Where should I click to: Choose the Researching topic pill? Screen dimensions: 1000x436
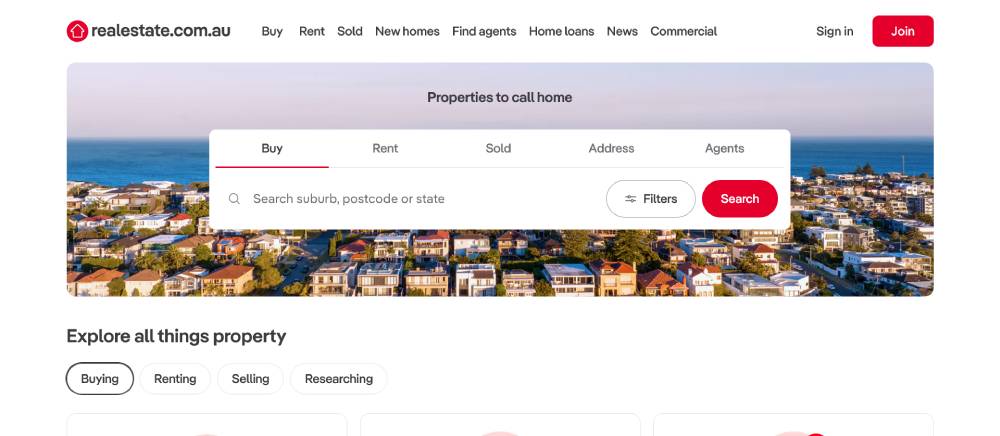[x=339, y=379]
